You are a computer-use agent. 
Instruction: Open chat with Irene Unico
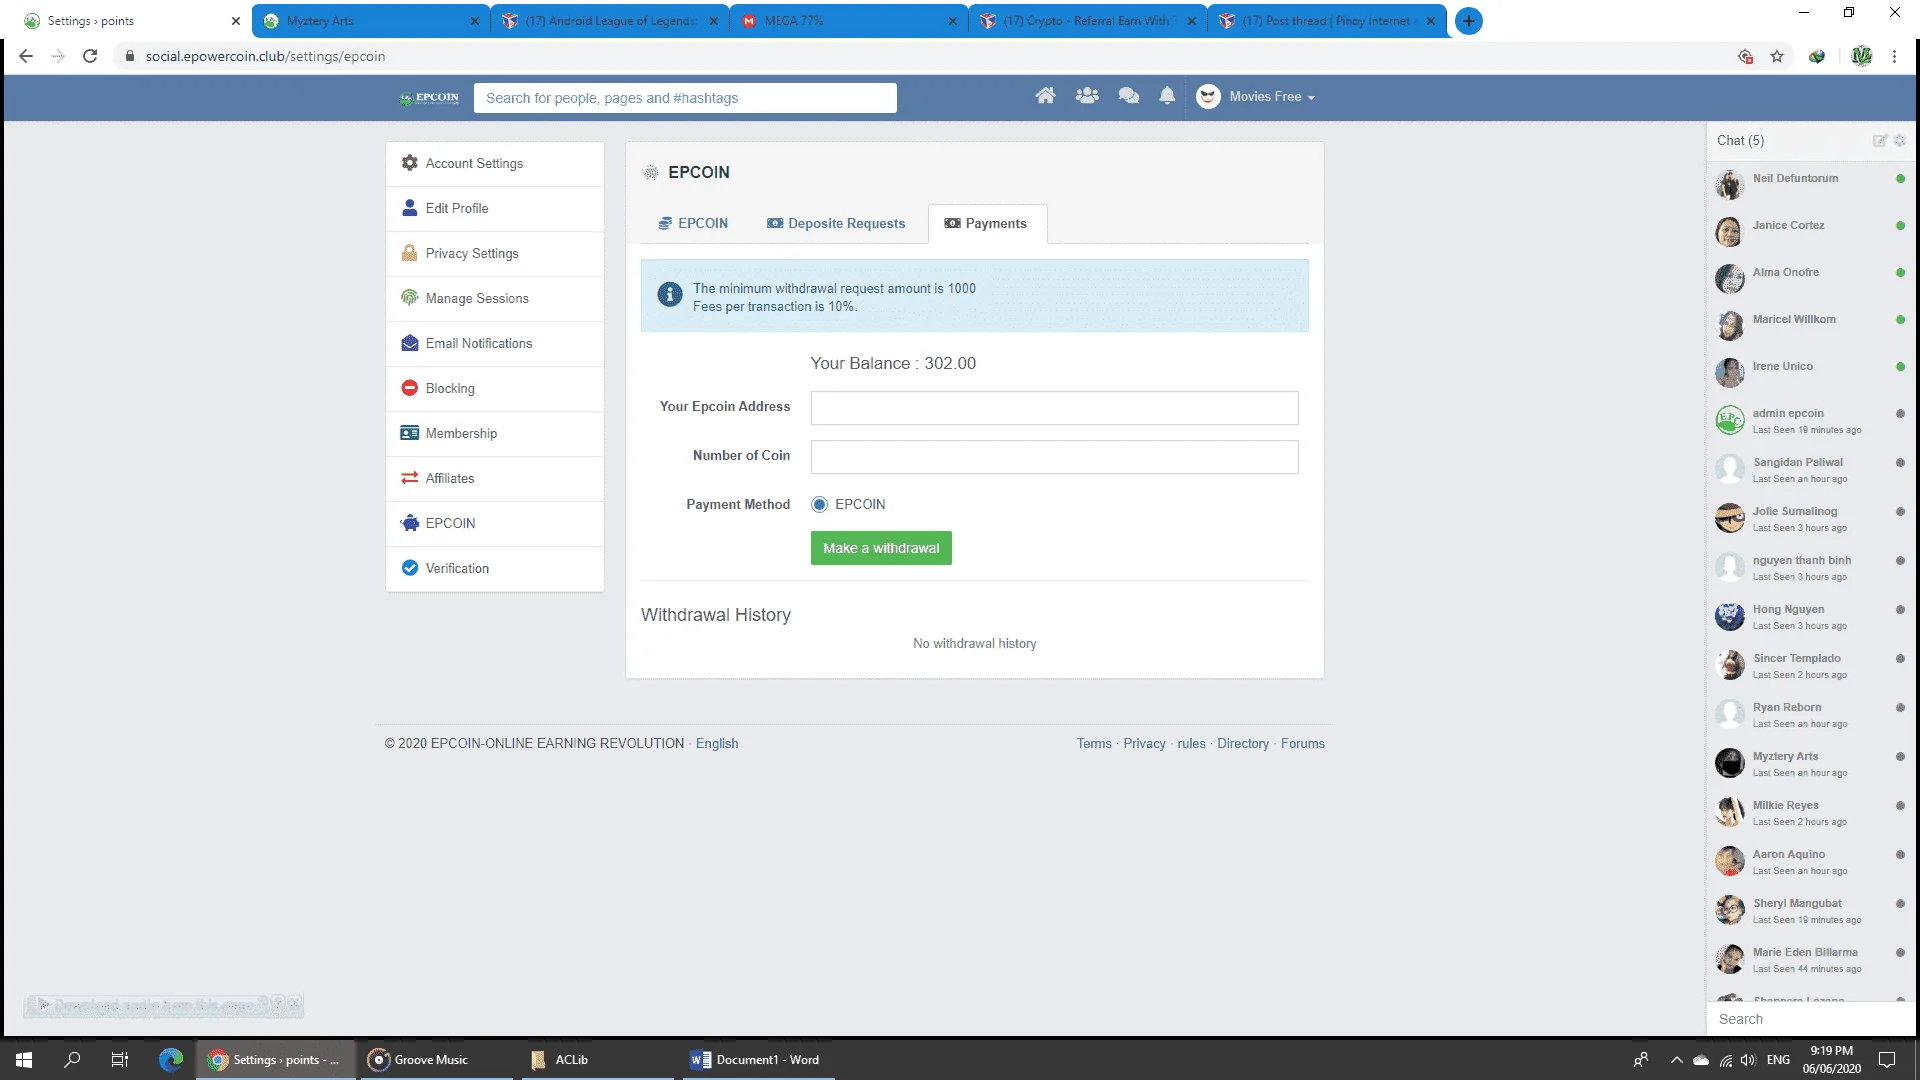[1811, 372]
